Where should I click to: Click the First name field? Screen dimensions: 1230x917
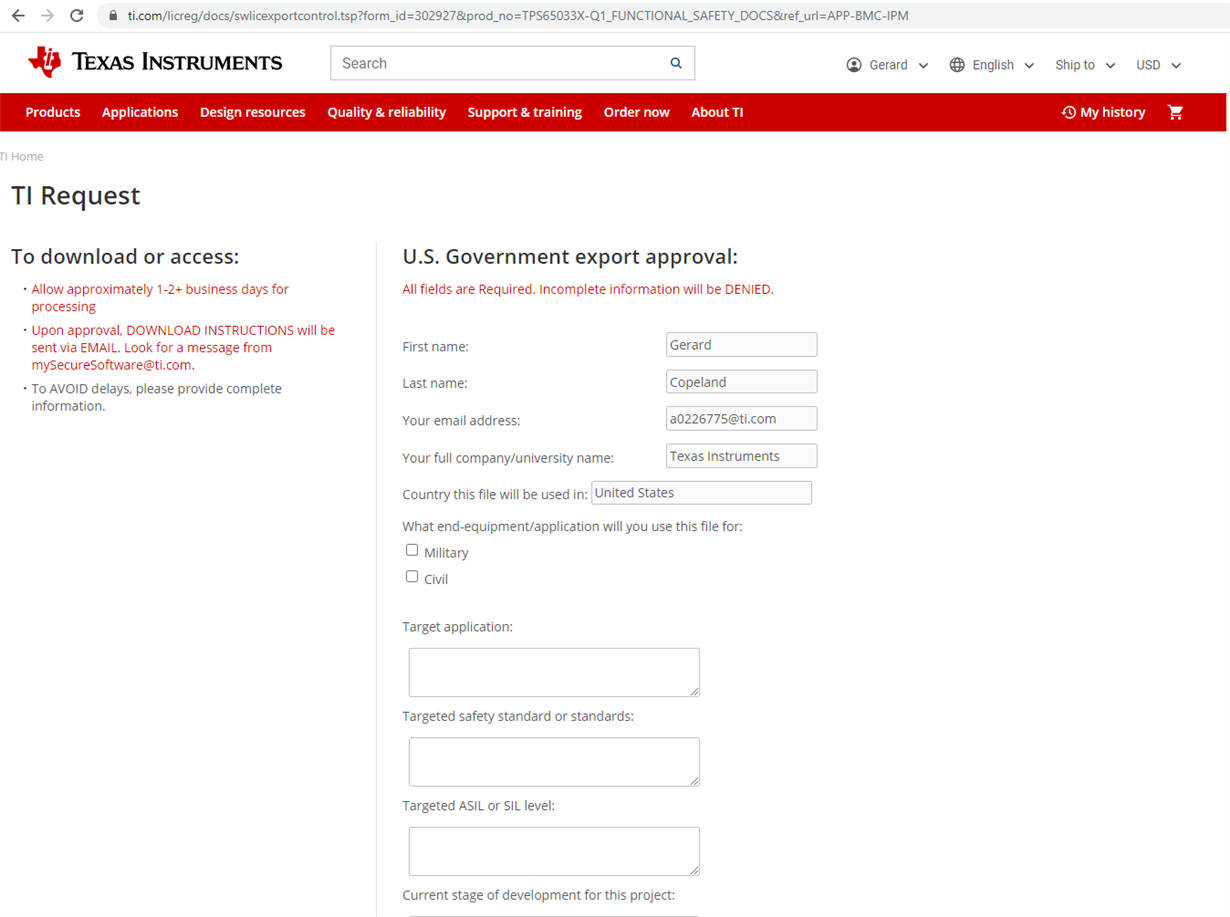tap(741, 345)
